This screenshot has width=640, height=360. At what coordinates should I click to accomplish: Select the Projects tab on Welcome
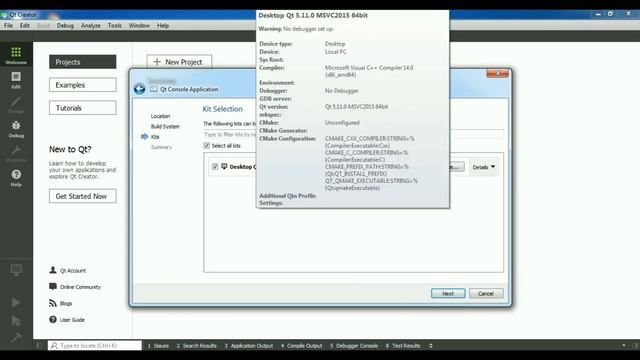[82, 62]
